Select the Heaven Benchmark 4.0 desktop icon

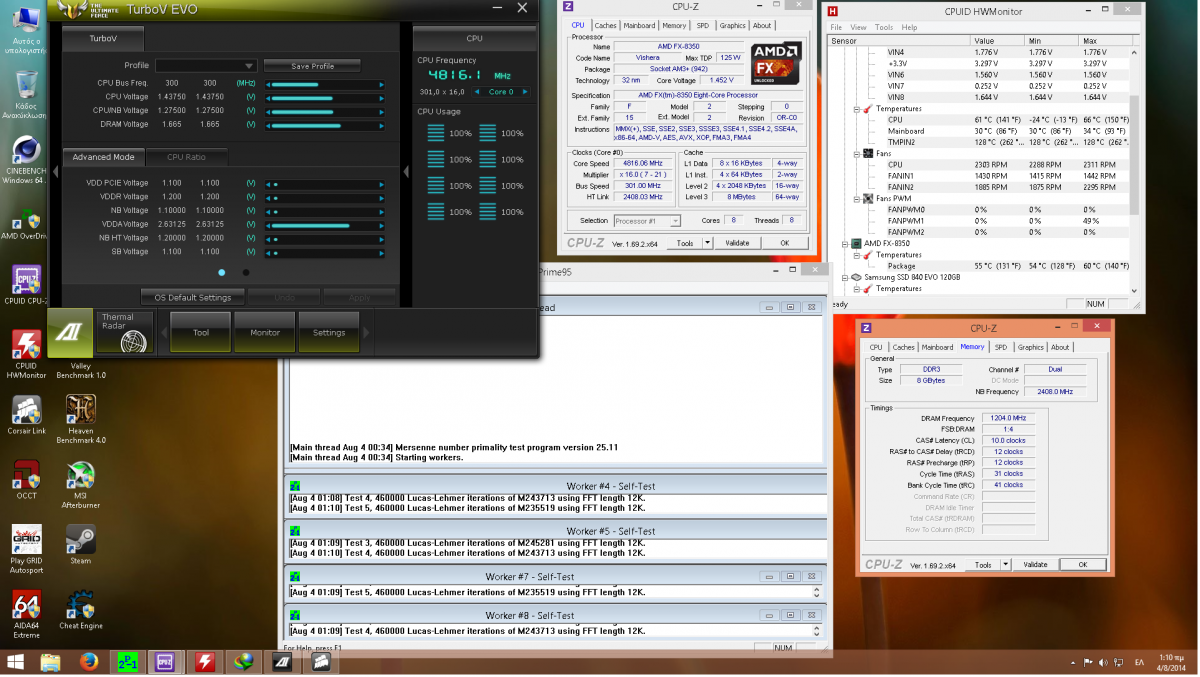(81, 418)
